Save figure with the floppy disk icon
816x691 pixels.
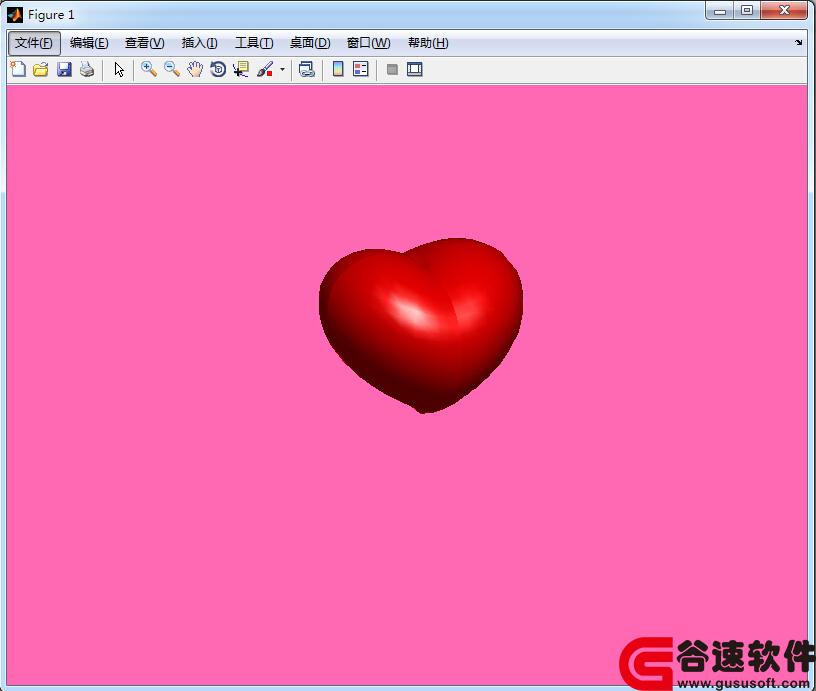click(x=64, y=69)
